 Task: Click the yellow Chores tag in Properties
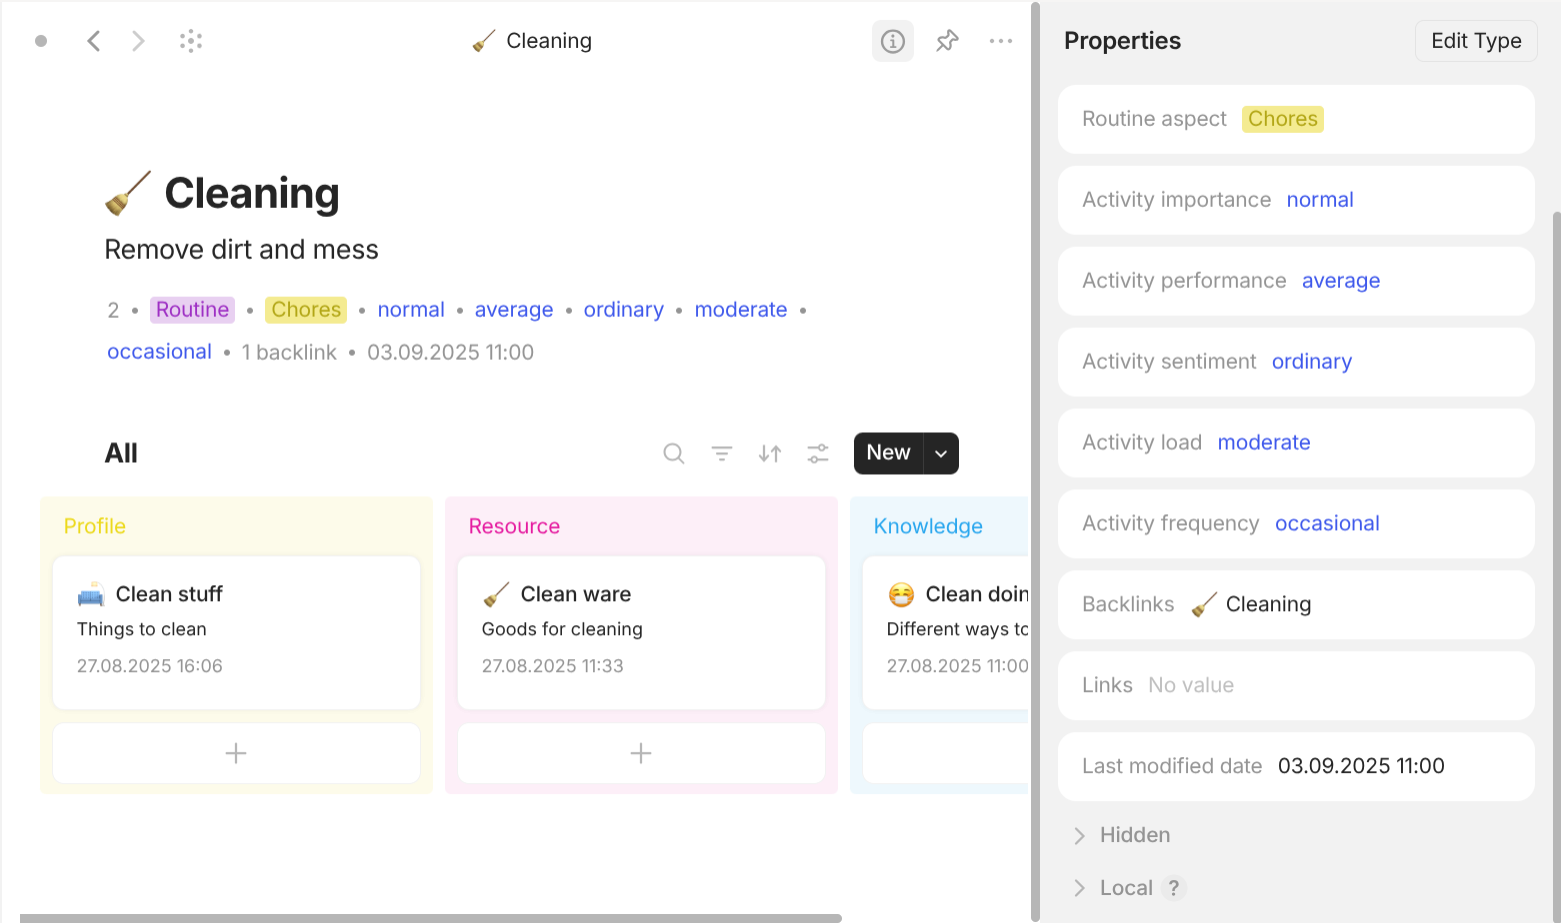[x=1282, y=119]
